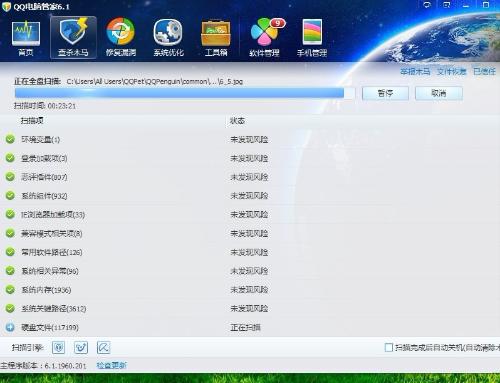Select the 恶评插件(807) row text
Viewport: 500px width, 383px height.
pyautogui.click(x=44, y=177)
